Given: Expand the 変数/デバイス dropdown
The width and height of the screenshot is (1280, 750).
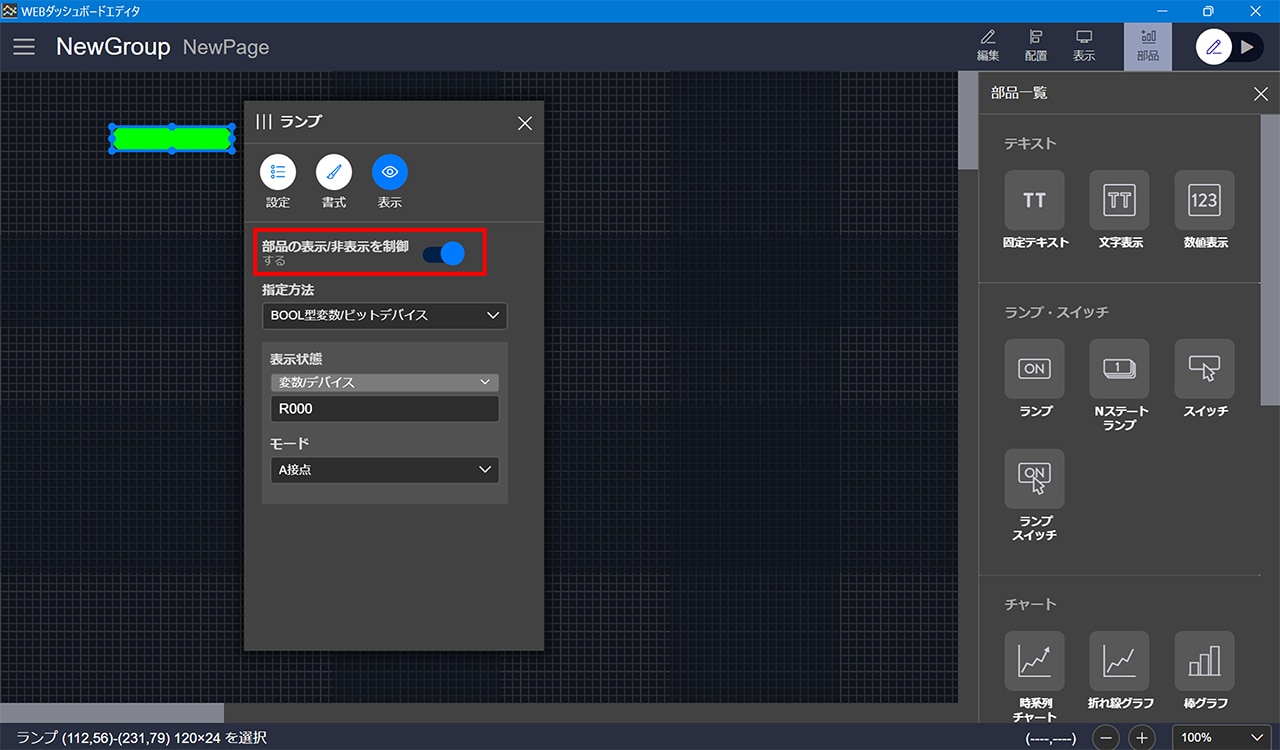Looking at the screenshot, I should (x=384, y=382).
